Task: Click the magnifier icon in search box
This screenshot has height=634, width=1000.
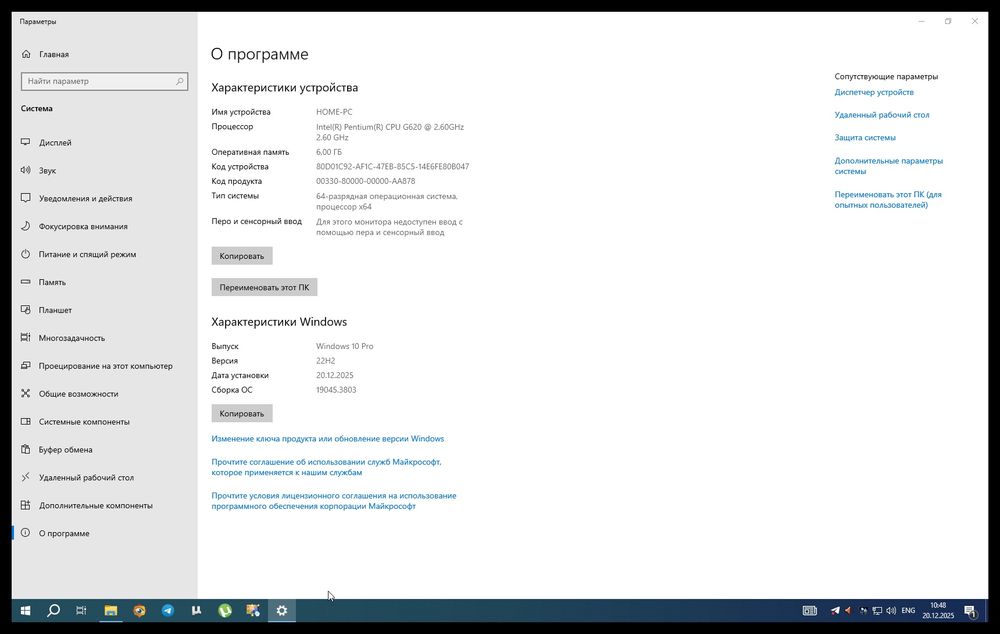Action: (180, 81)
